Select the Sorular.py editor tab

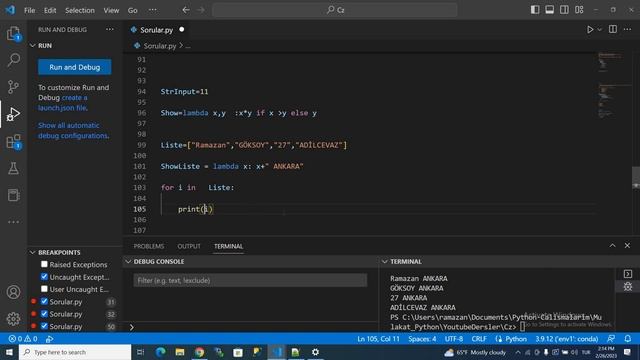point(157,30)
